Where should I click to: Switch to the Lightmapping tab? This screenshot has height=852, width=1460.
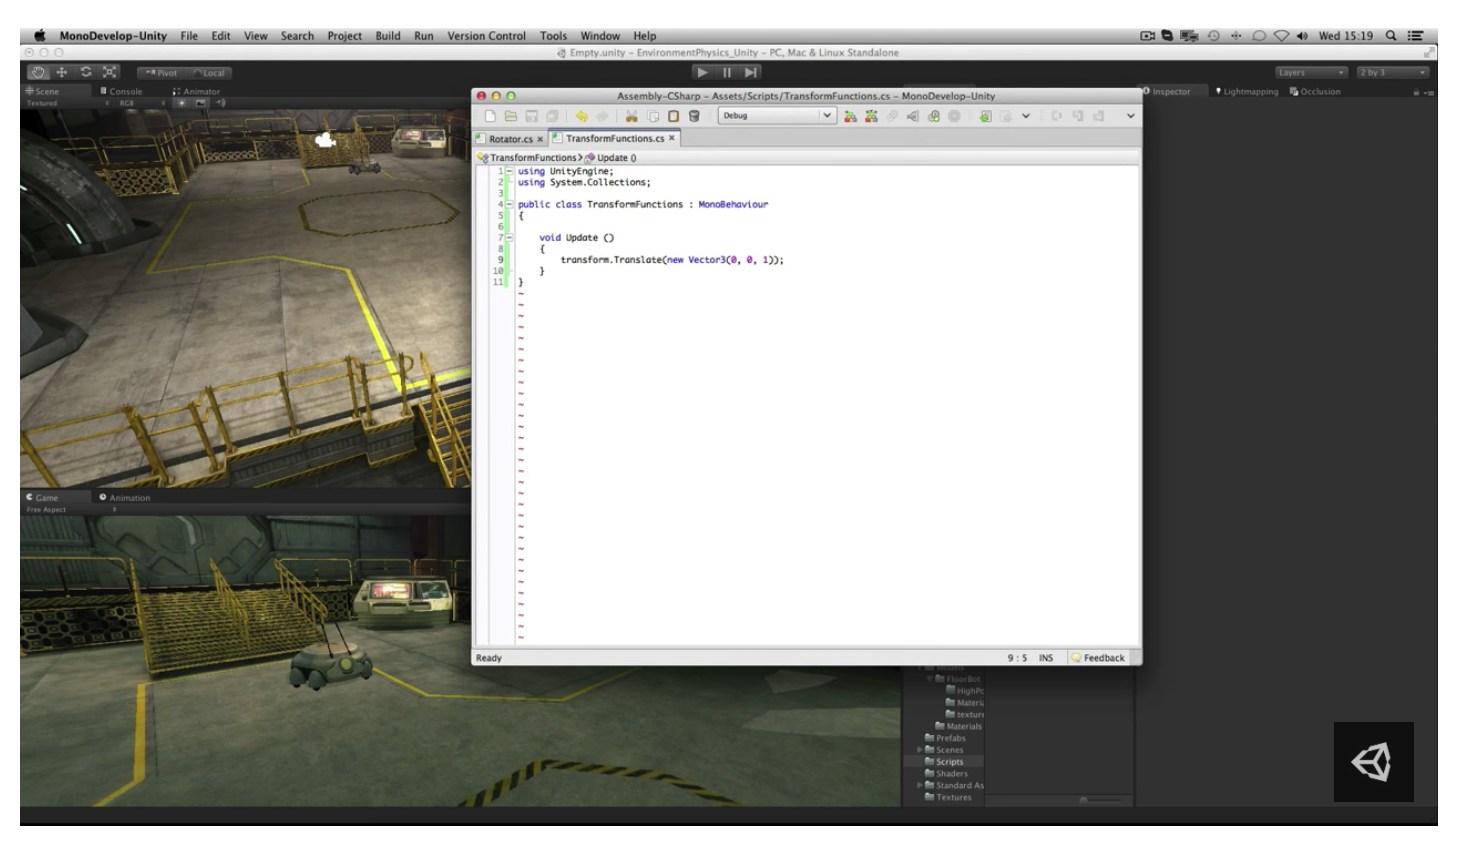1247,91
